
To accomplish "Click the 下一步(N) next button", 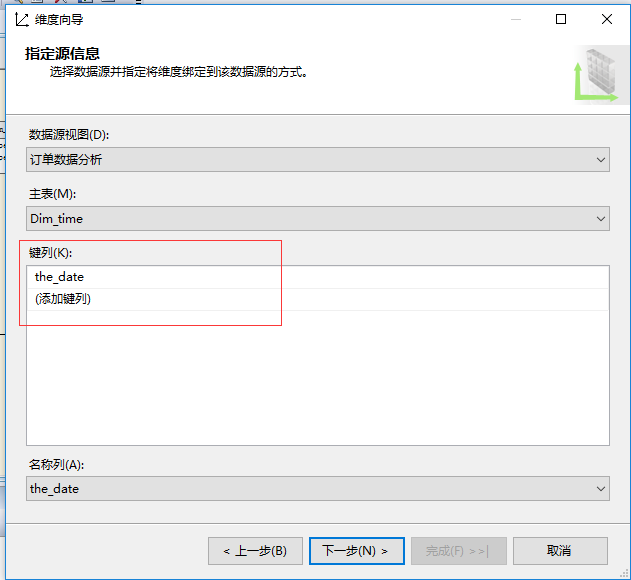I will [x=357, y=551].
